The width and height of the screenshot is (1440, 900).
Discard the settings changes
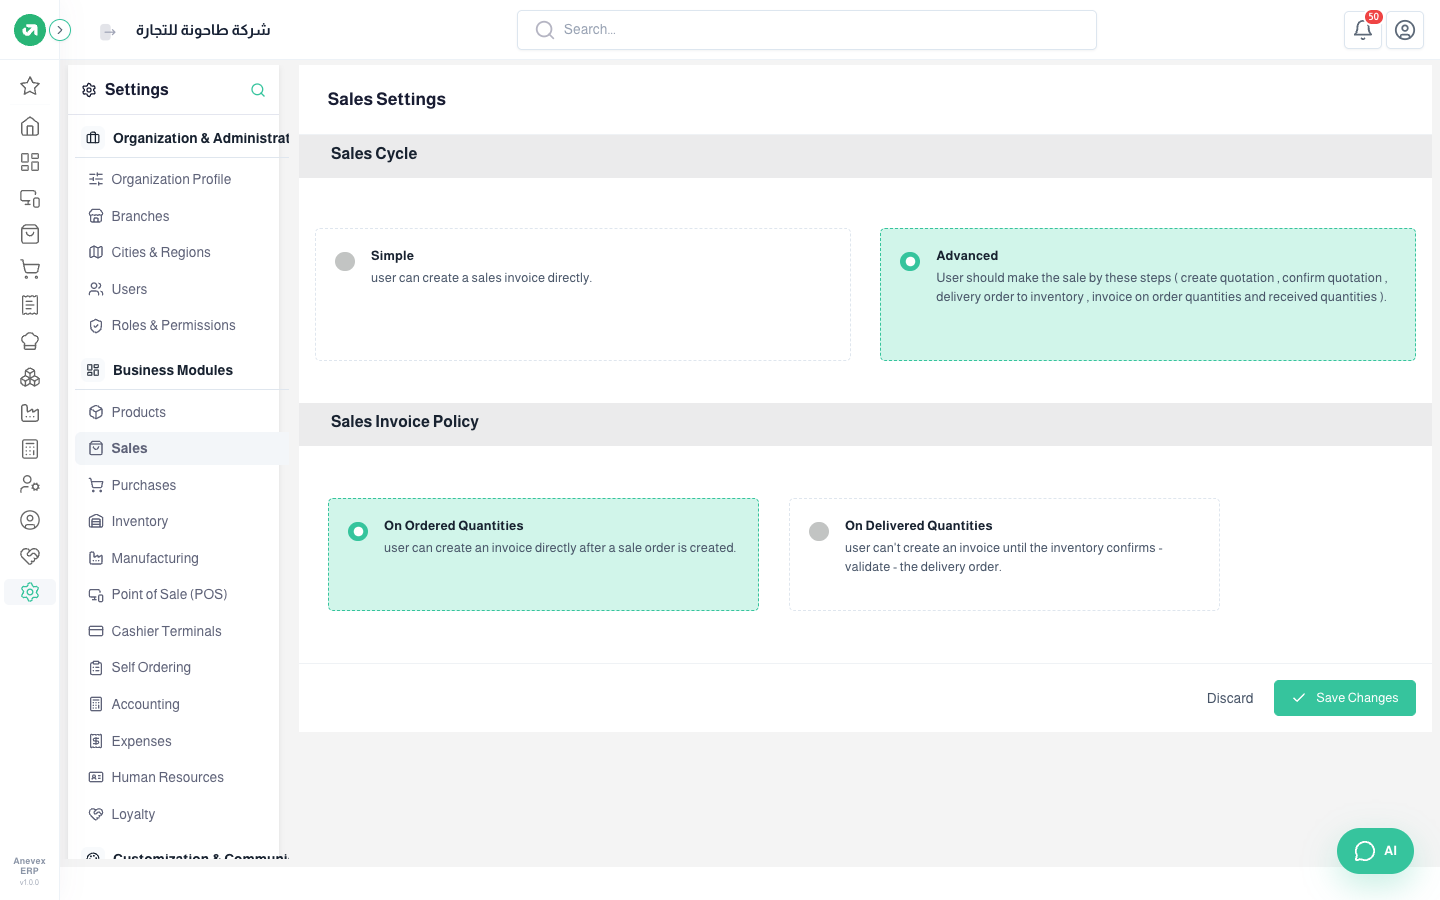pos(1229,698)
